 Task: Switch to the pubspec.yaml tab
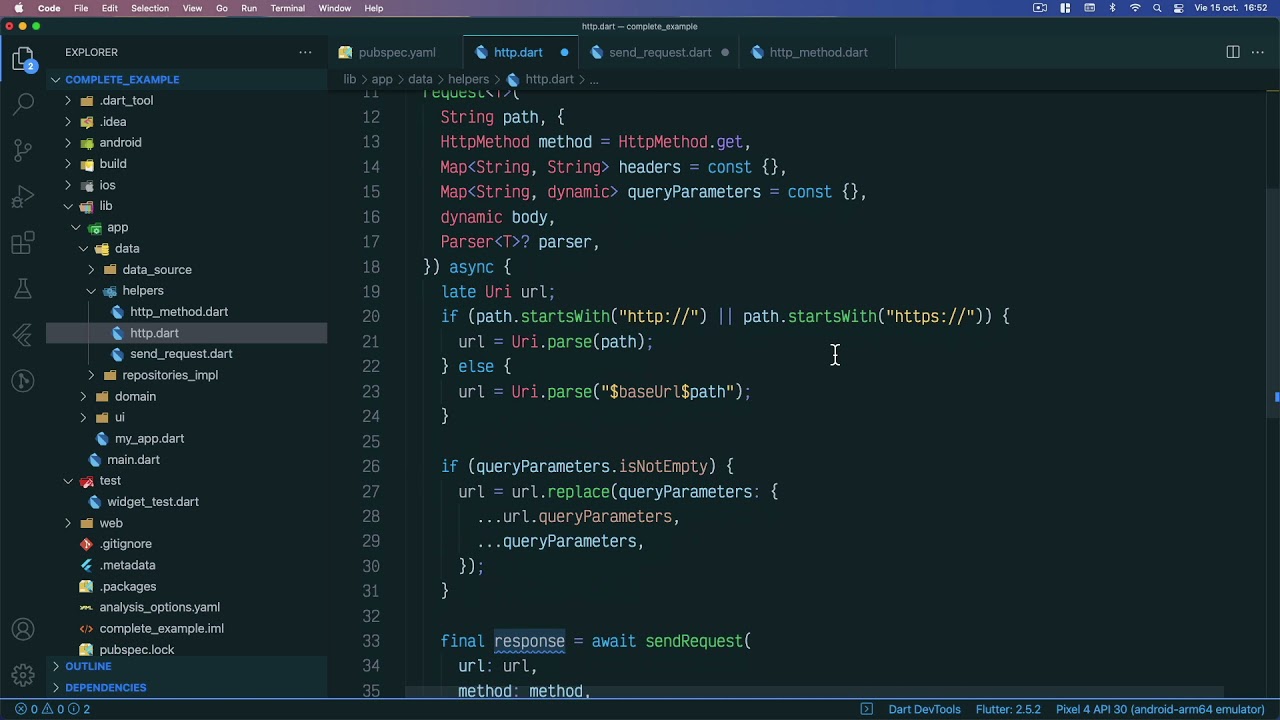point(396,52)
